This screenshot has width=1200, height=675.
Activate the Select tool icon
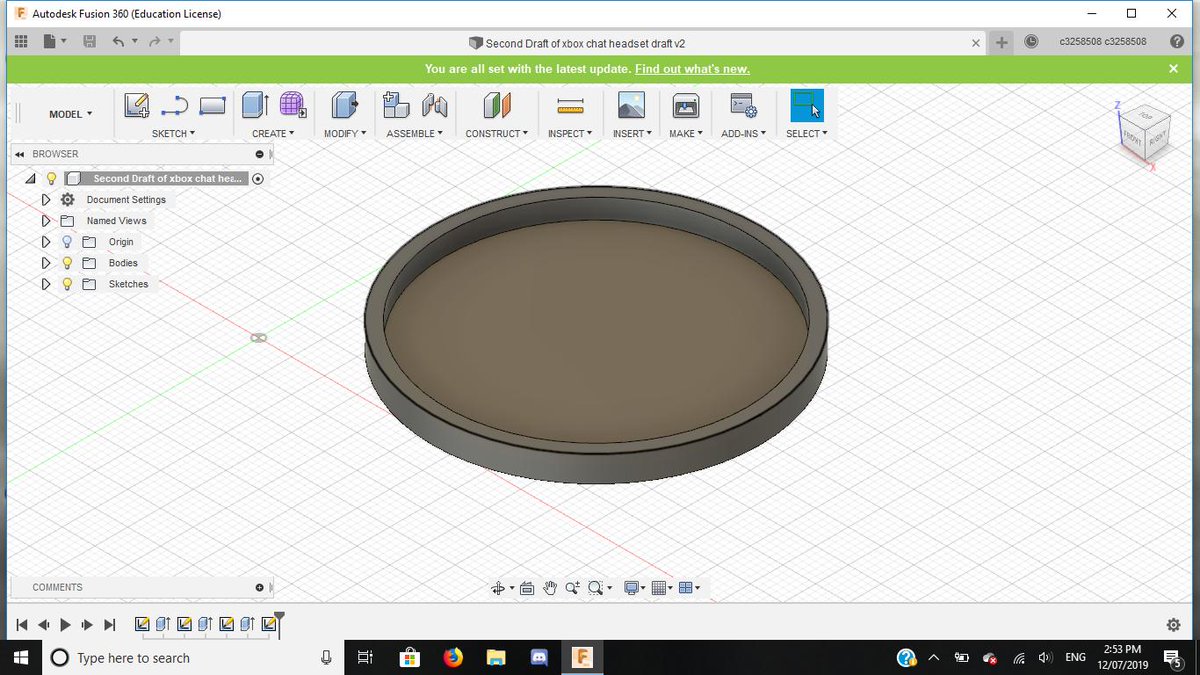(807, 105)
